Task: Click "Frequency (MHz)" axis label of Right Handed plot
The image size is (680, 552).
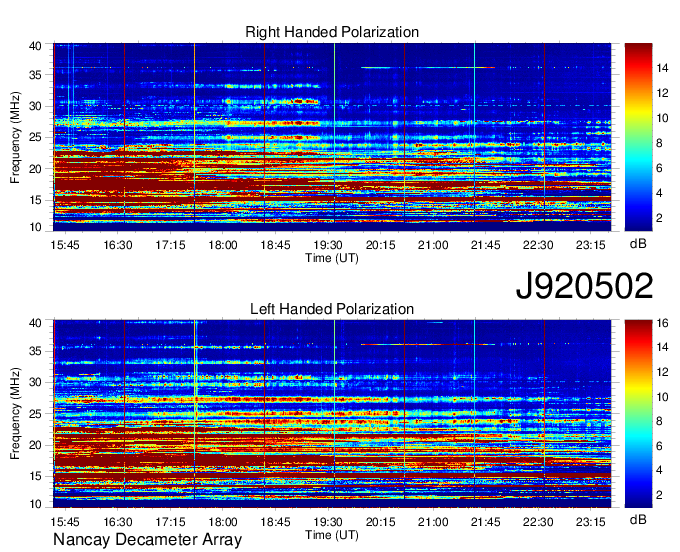Action: 15,137
